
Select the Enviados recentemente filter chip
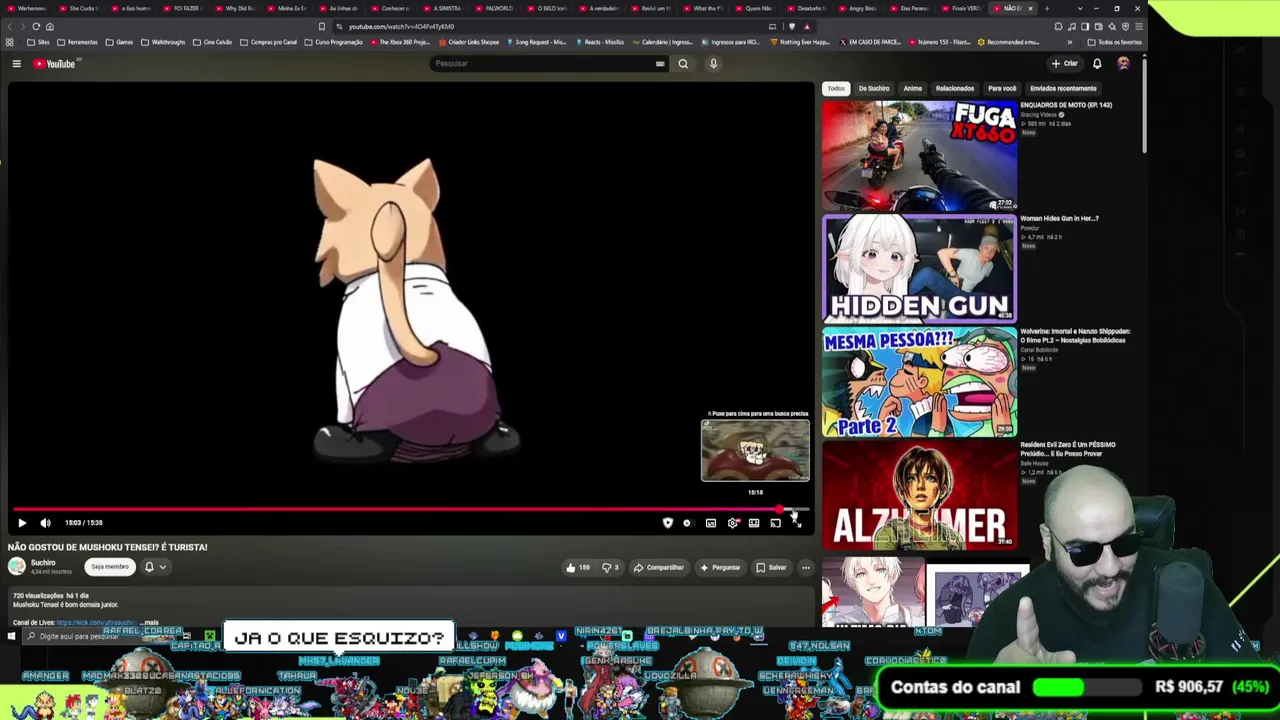click(x=1063, y=88)
